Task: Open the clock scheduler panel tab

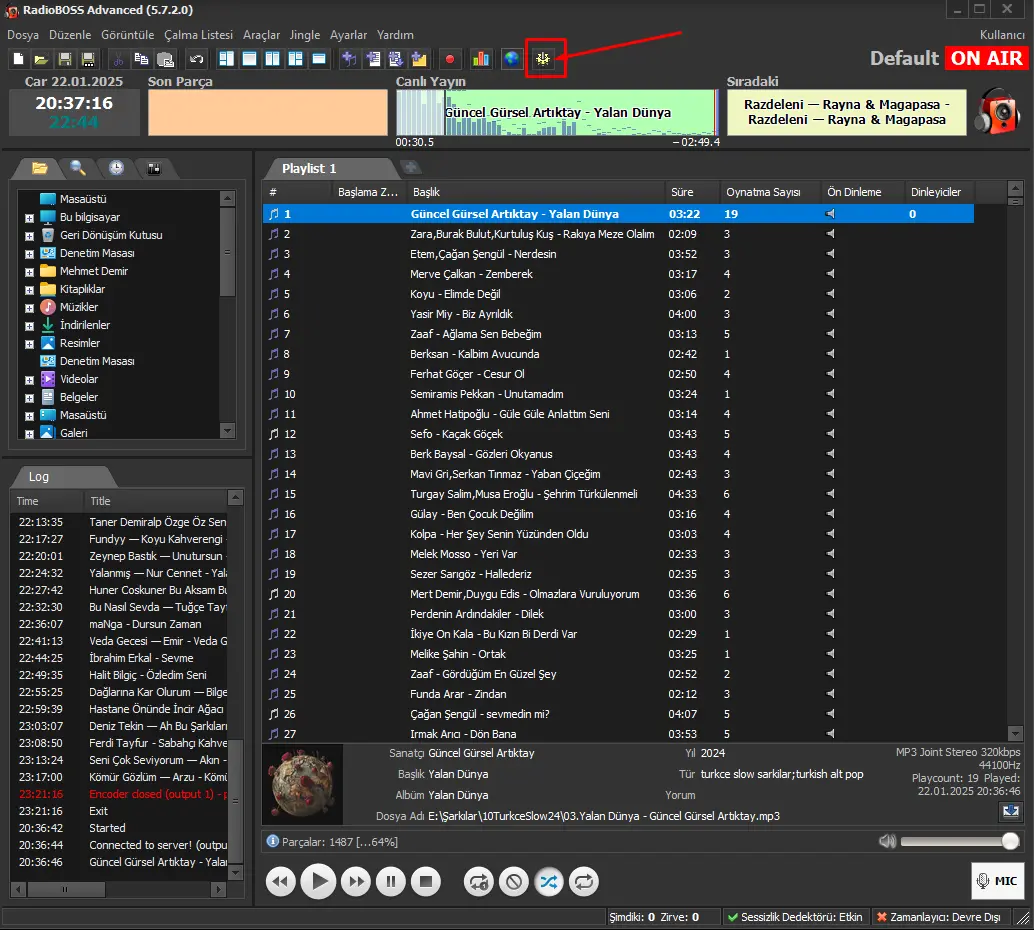Action: pyautogui.click(x=116, y=168)
